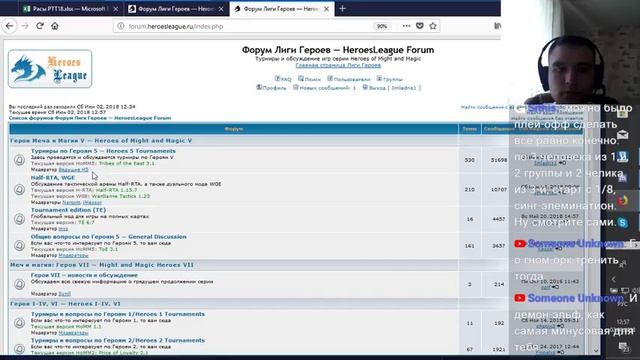Reload the forum page
Viewport: 640px width, 360px height.
tap(40, 26)
